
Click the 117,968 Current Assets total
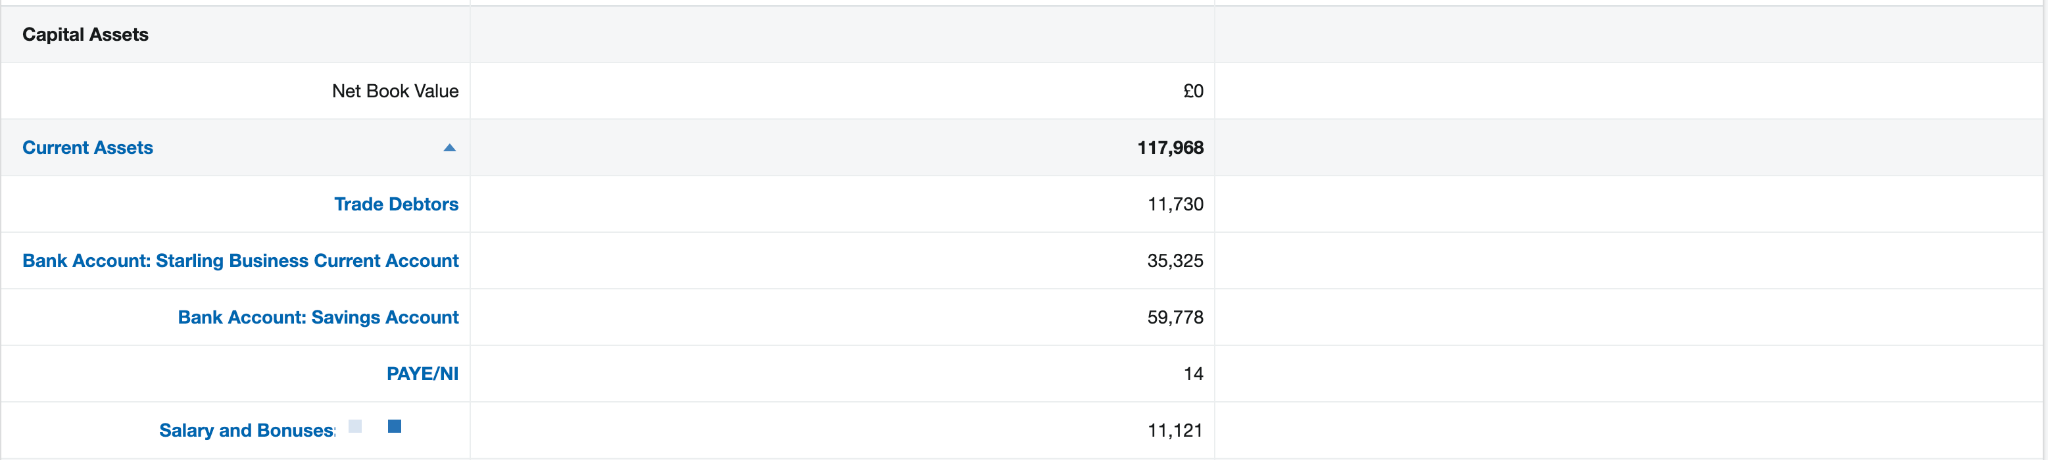point(1170,148)
